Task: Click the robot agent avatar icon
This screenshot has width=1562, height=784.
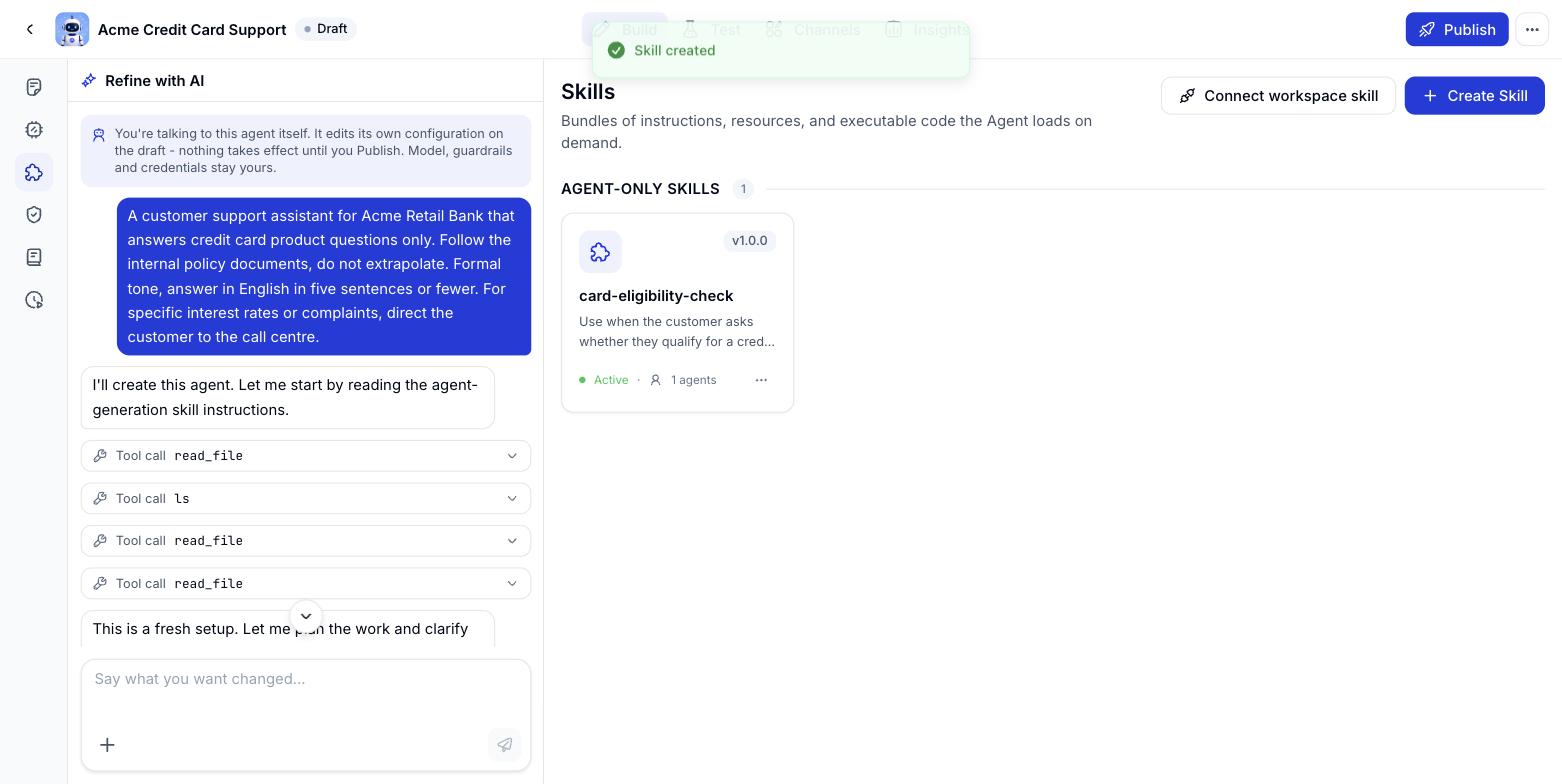Action: (72, 30)
